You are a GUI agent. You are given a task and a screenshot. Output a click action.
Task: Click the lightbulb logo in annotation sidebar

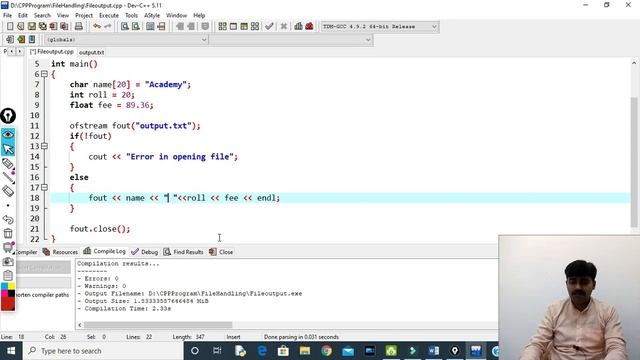click(x=8, y=116)
